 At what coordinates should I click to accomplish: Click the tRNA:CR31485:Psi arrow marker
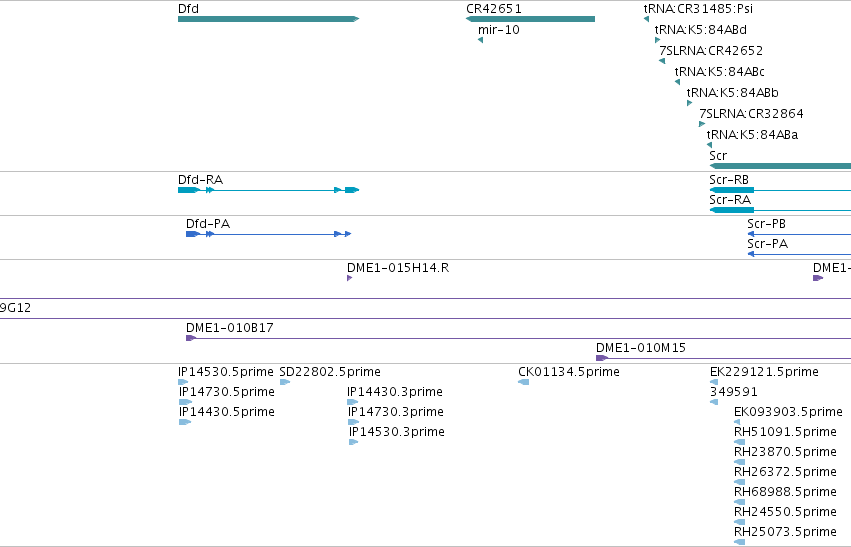point(646,19)
